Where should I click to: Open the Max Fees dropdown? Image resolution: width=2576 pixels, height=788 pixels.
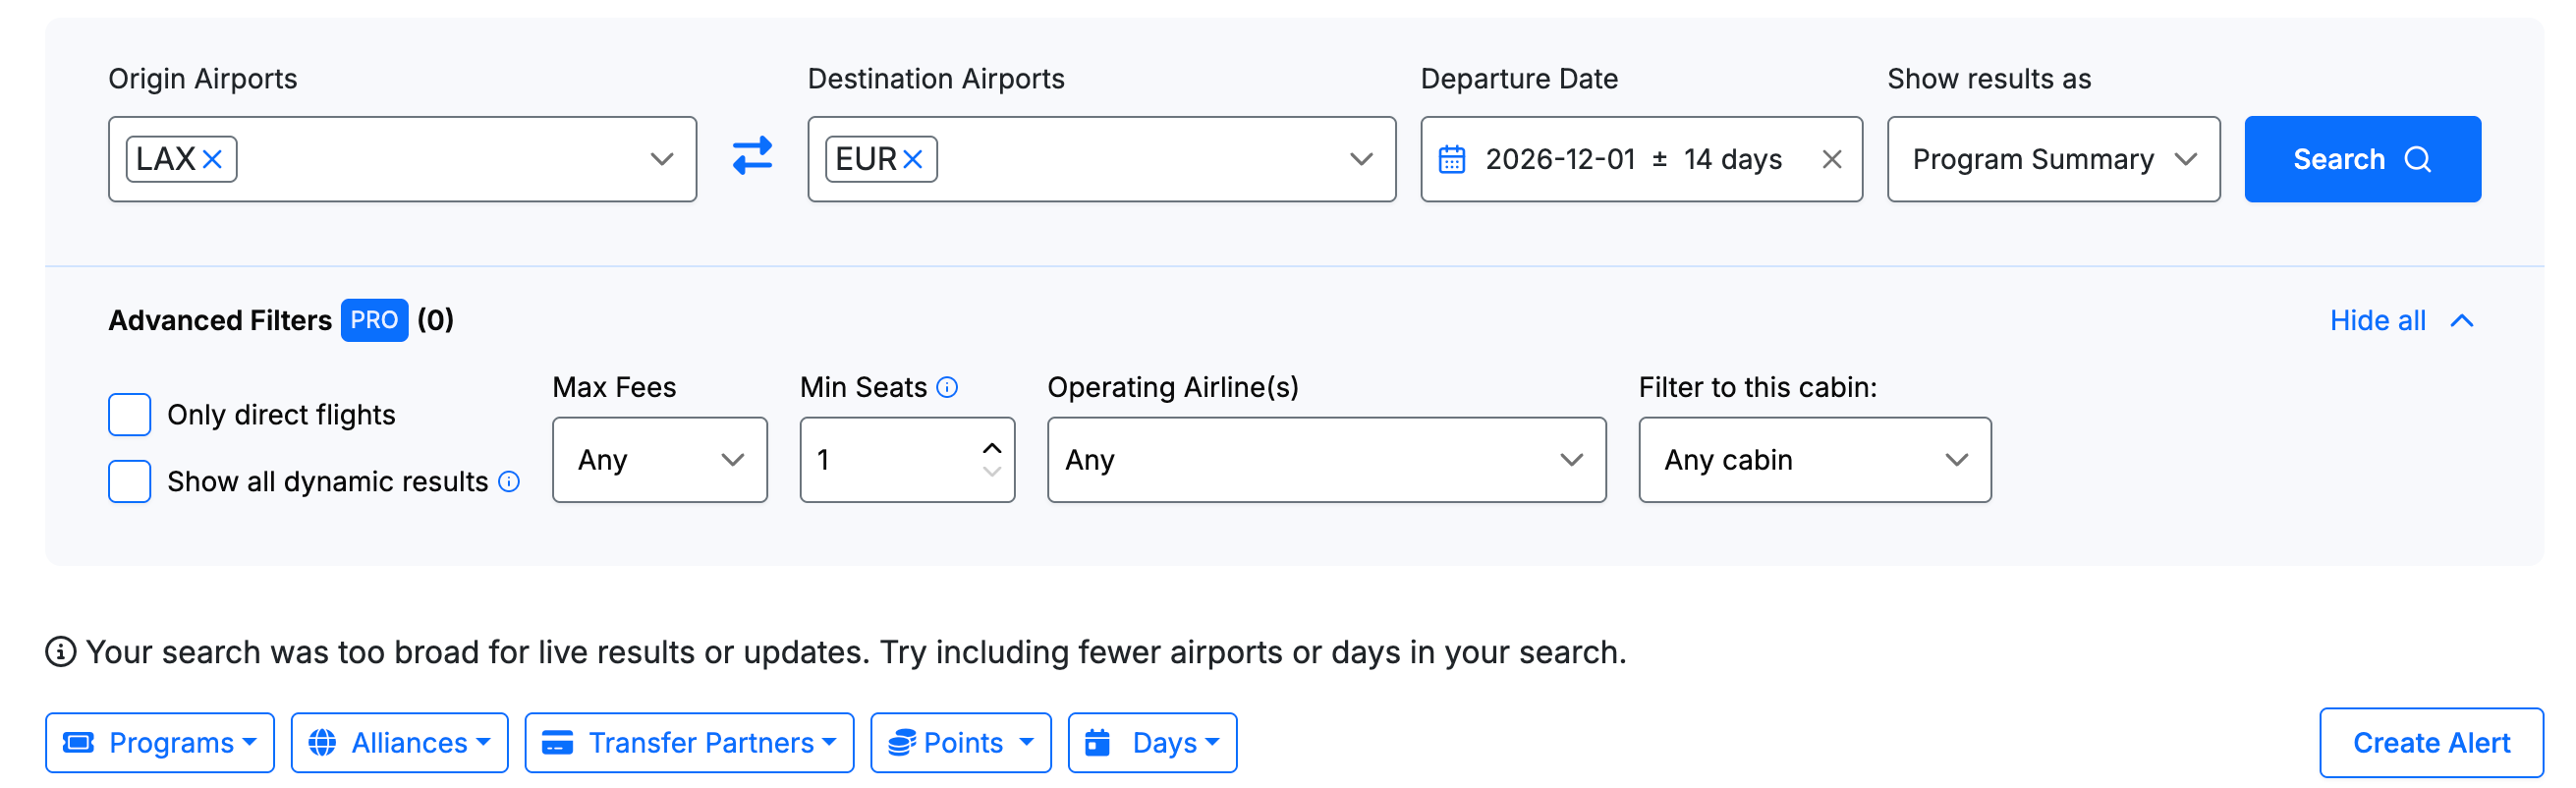point(659,460)
